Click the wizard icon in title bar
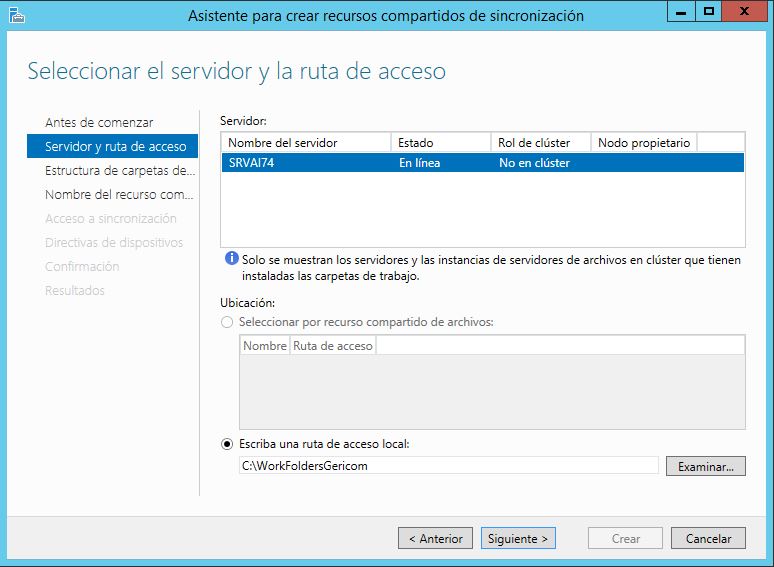This screenshot has height=567, width=774. coord(16,14)
